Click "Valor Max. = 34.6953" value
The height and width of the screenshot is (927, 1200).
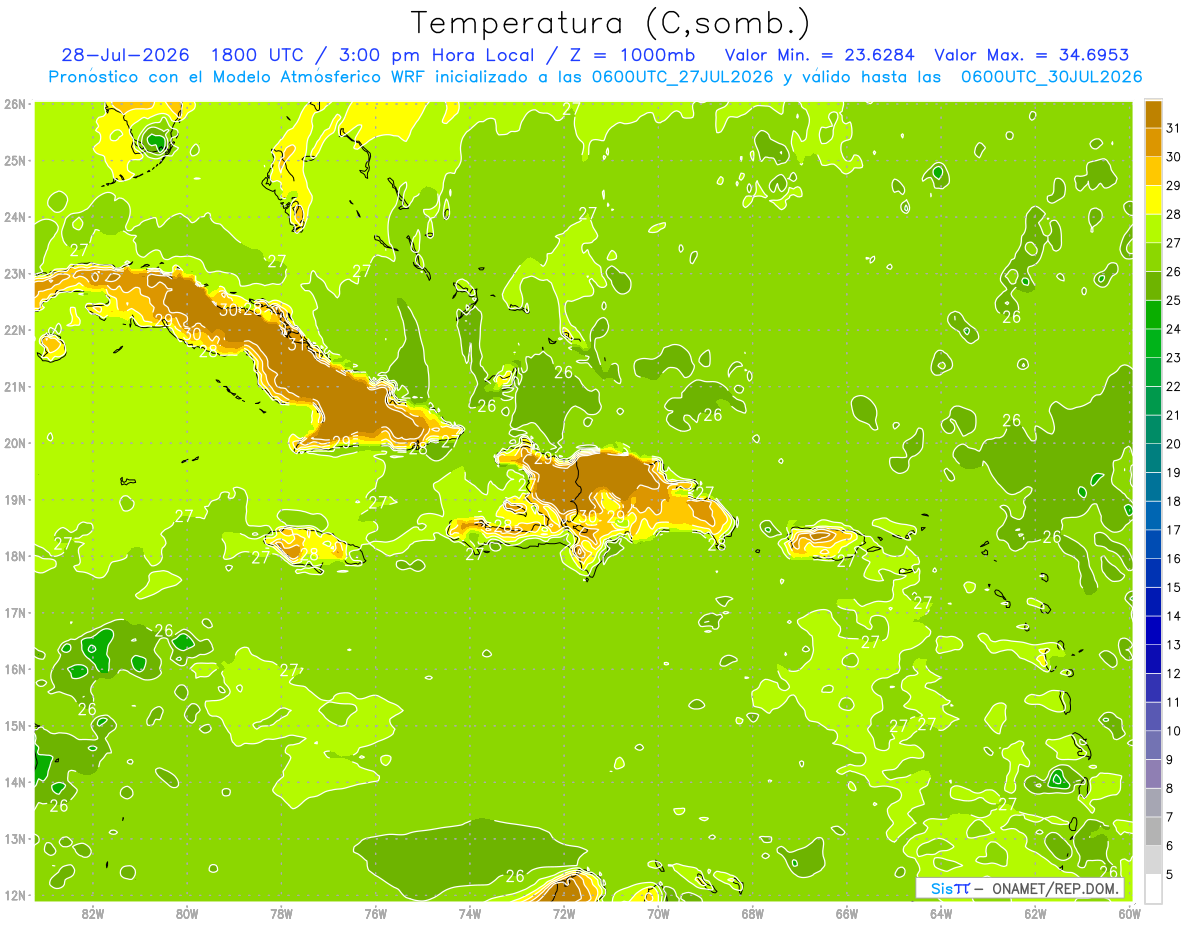click(x=1031, y=56)
